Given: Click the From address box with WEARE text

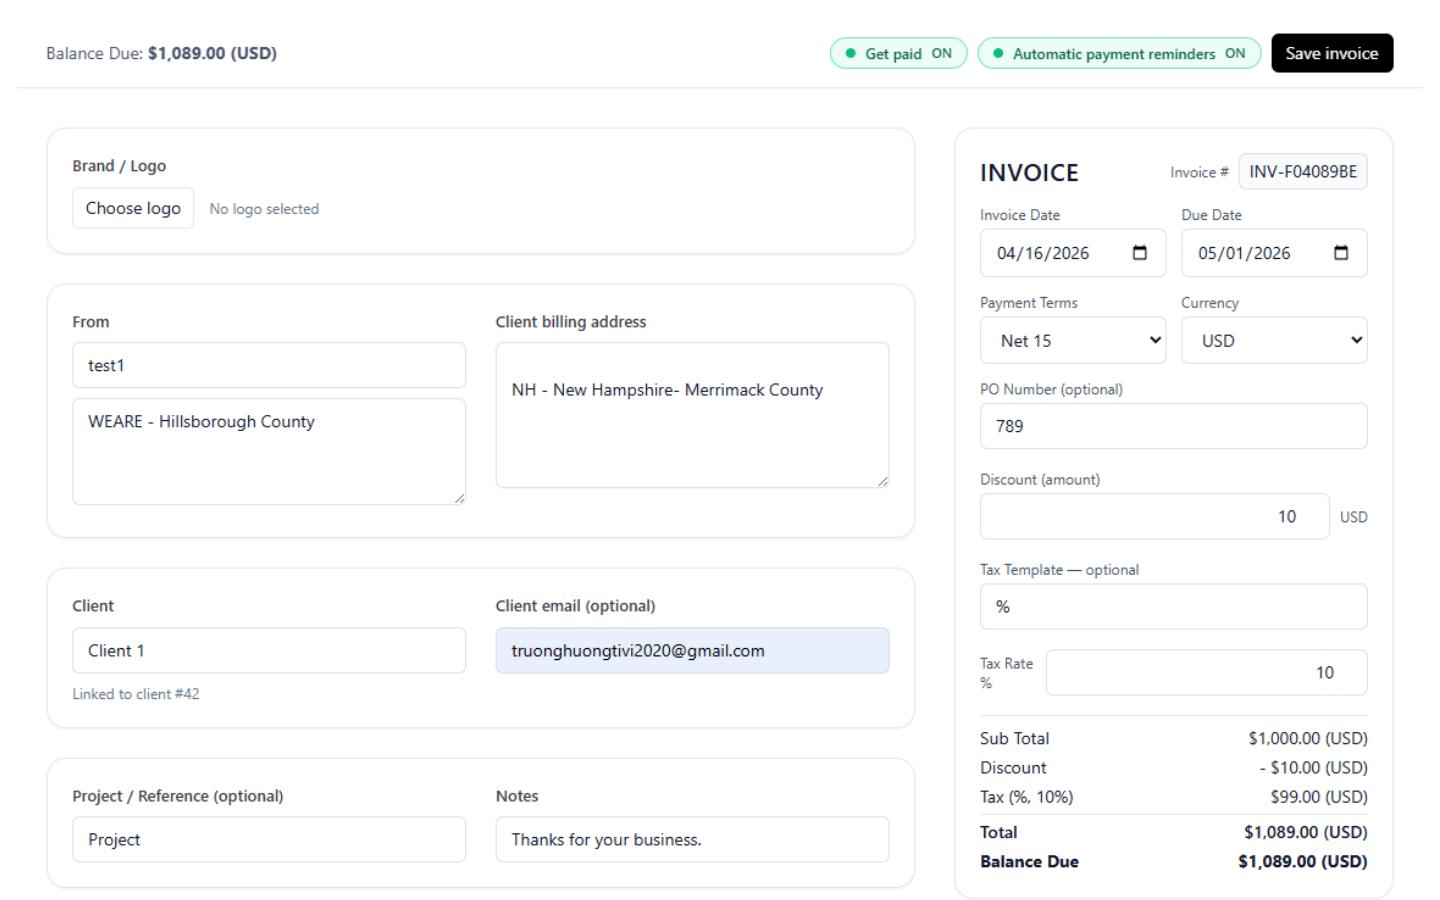Looking at the screenshot, I should point(269,451).
